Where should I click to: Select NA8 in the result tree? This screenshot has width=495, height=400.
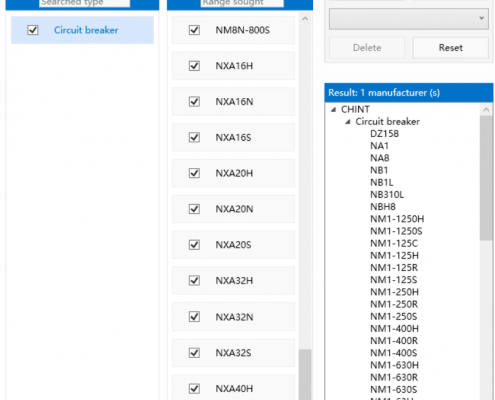point(380,158)
